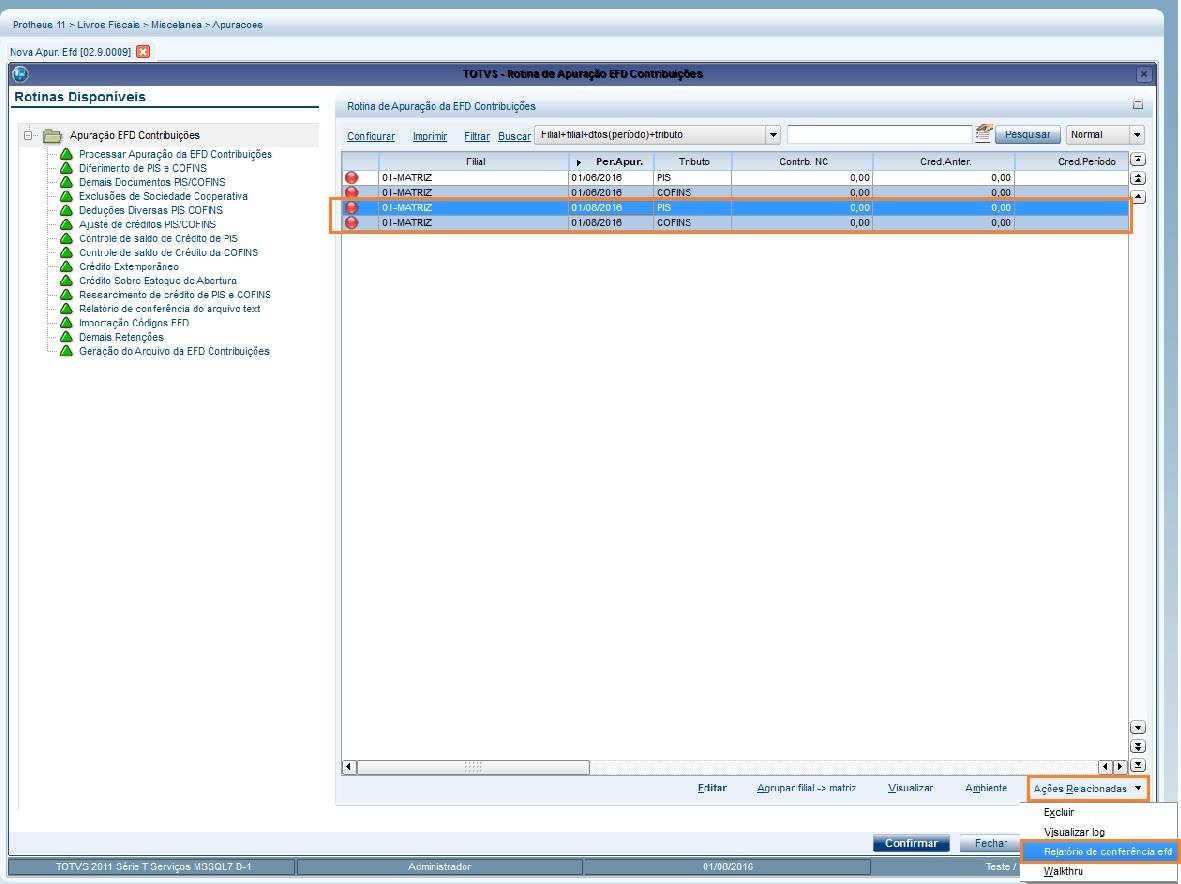Choose Visualizar log menu entry
Screen dimensions: 1181x884
[x=1074, y=832]
